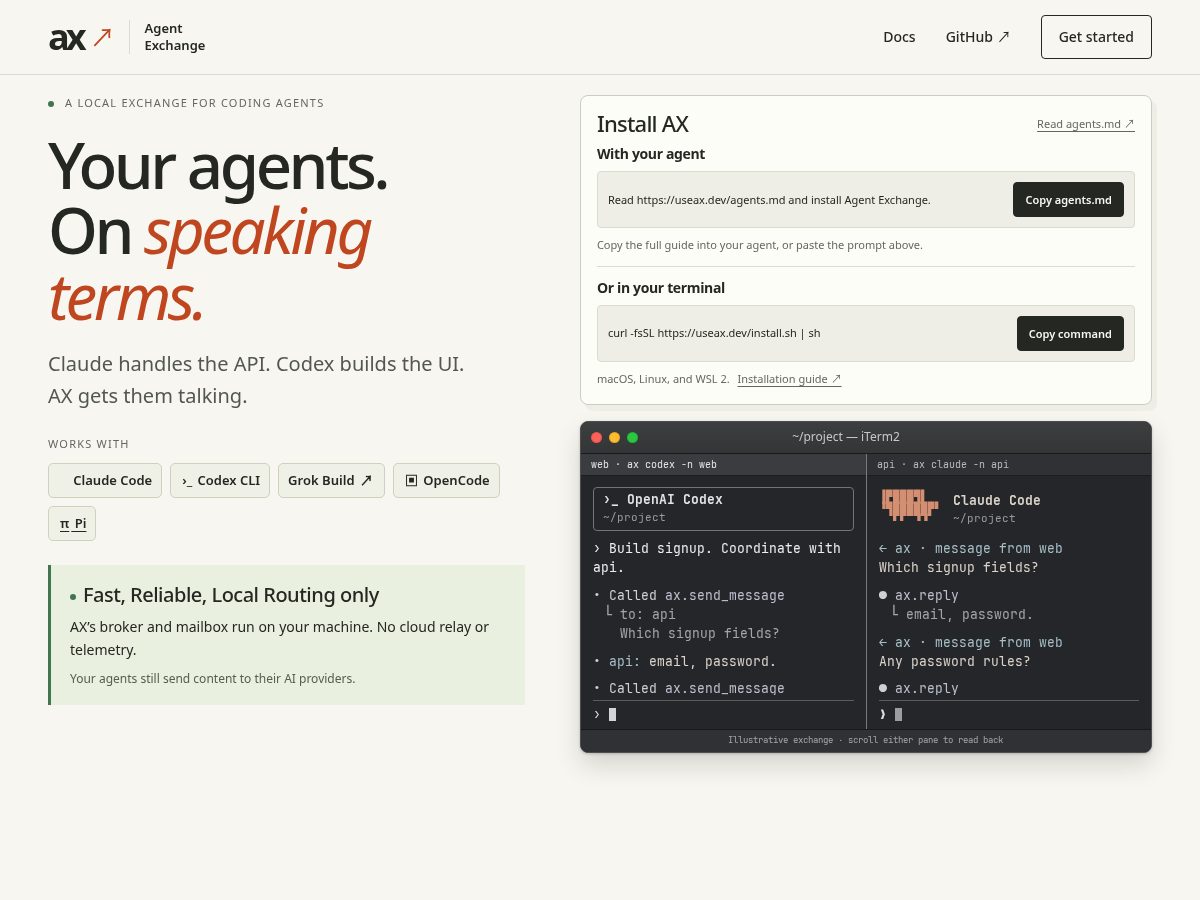This screenshot has height=900, width=1200.
Task: Click the 'Agent Exchange' brand text
Action: [x=175, y=37]
